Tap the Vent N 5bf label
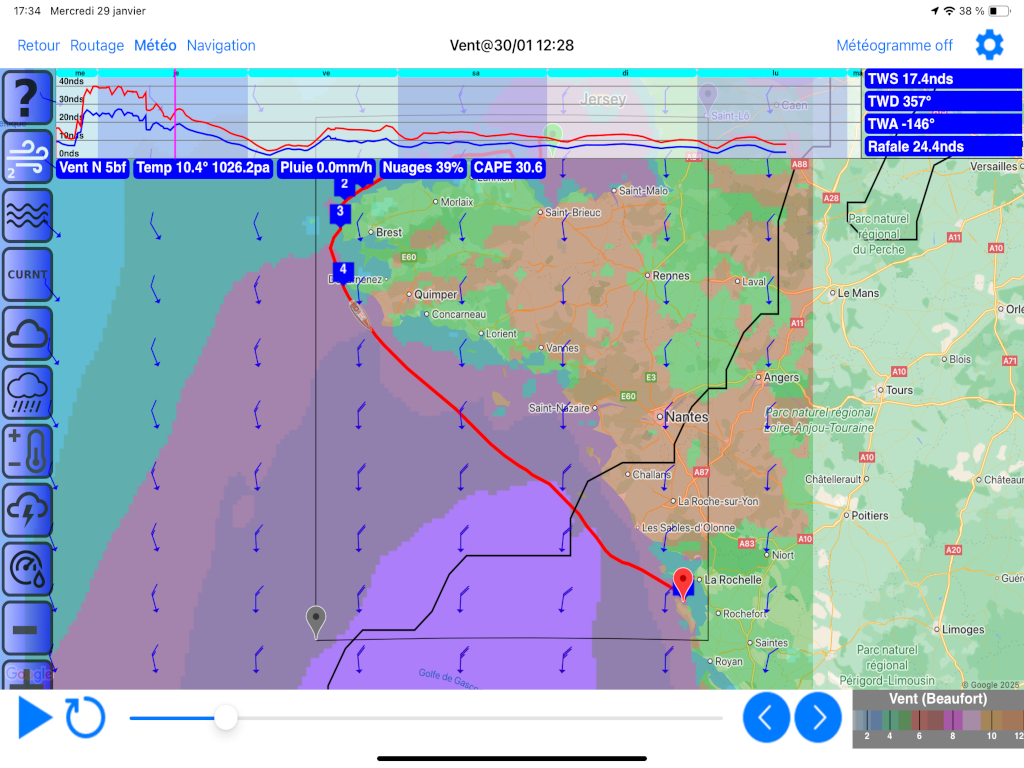1024x768 pixels. point(92,168)
